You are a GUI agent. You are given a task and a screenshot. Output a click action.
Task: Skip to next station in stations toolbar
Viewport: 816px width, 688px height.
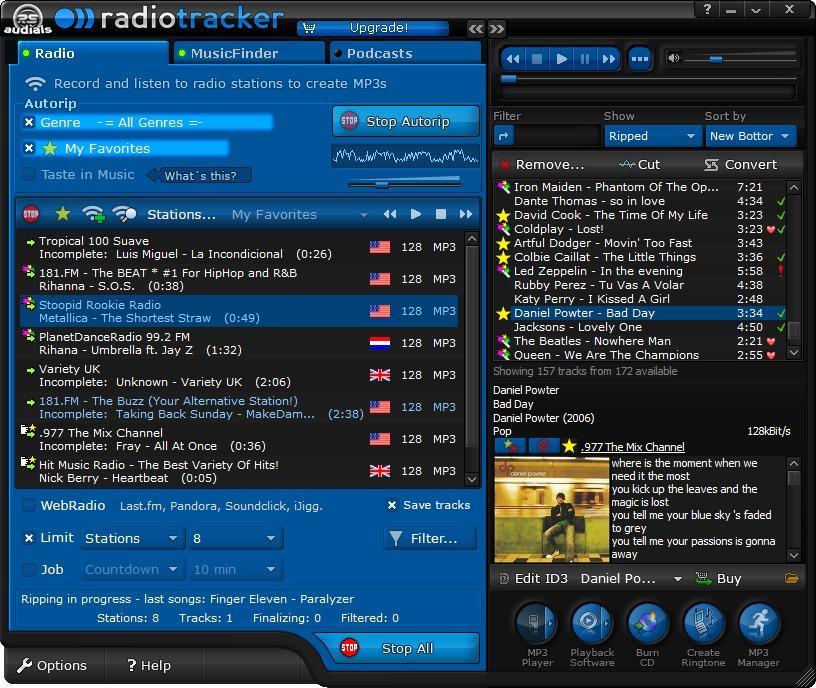(466, 214)
